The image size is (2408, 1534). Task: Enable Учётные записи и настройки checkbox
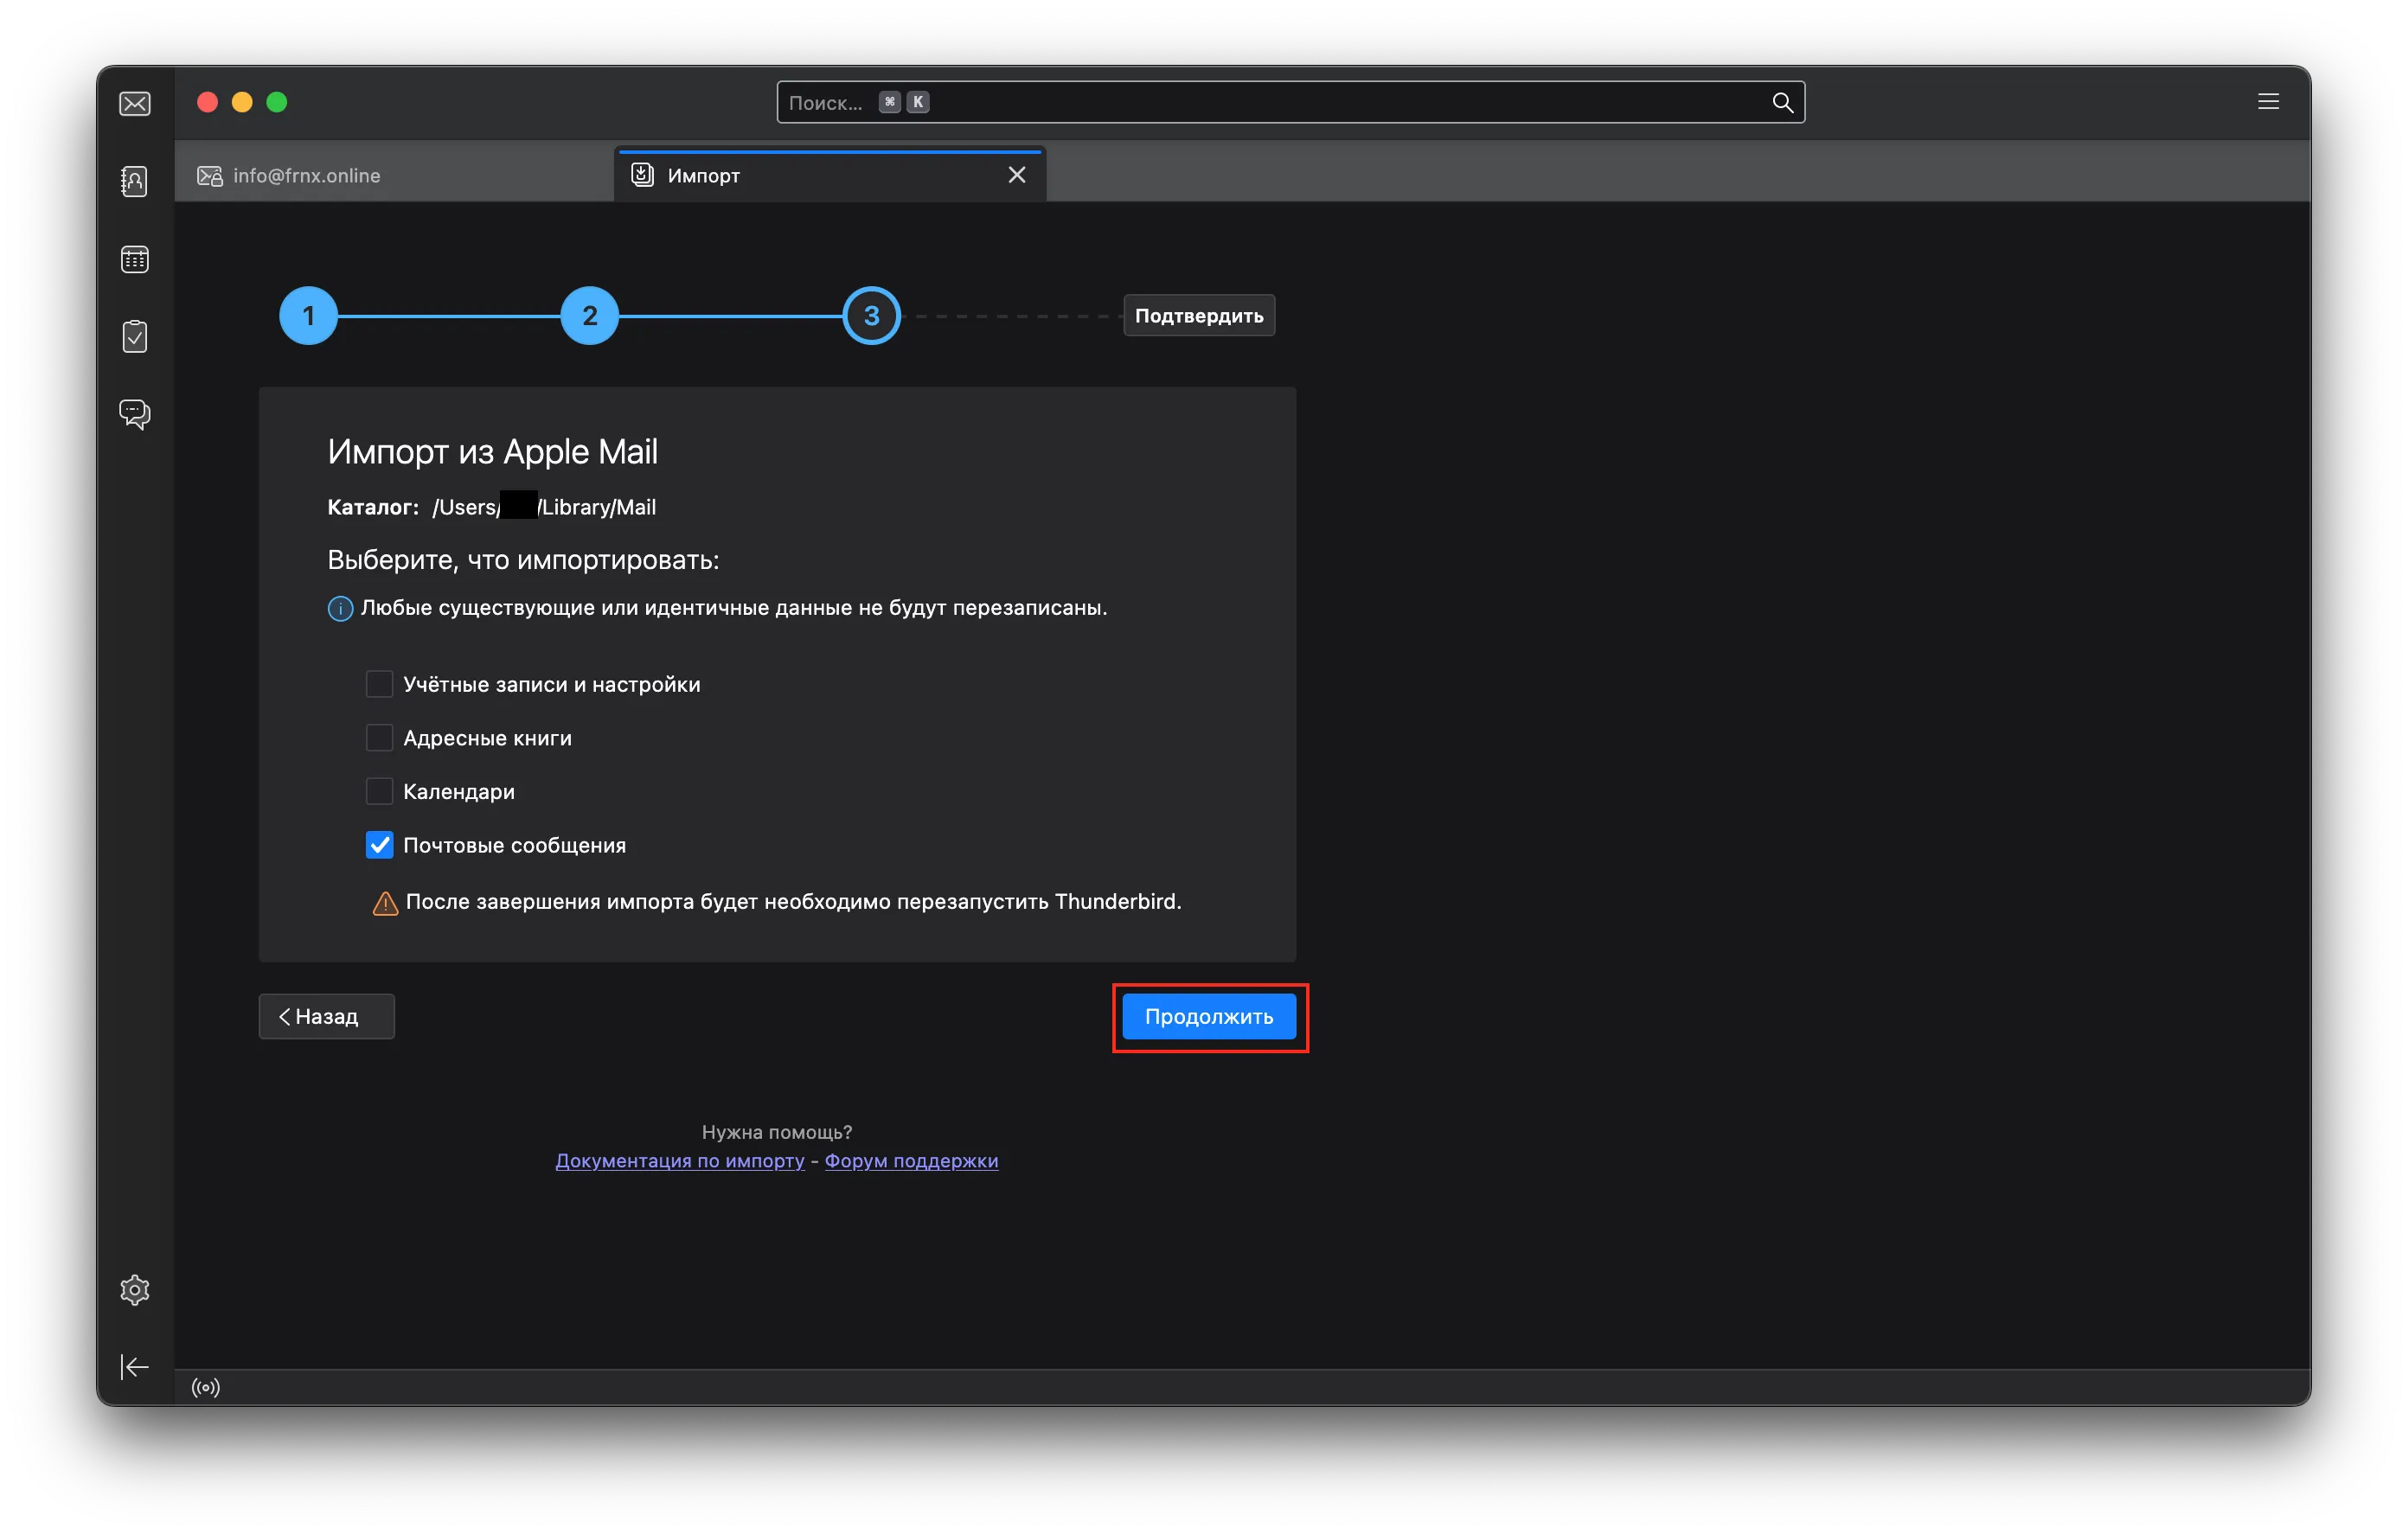(x=379, y=685)
